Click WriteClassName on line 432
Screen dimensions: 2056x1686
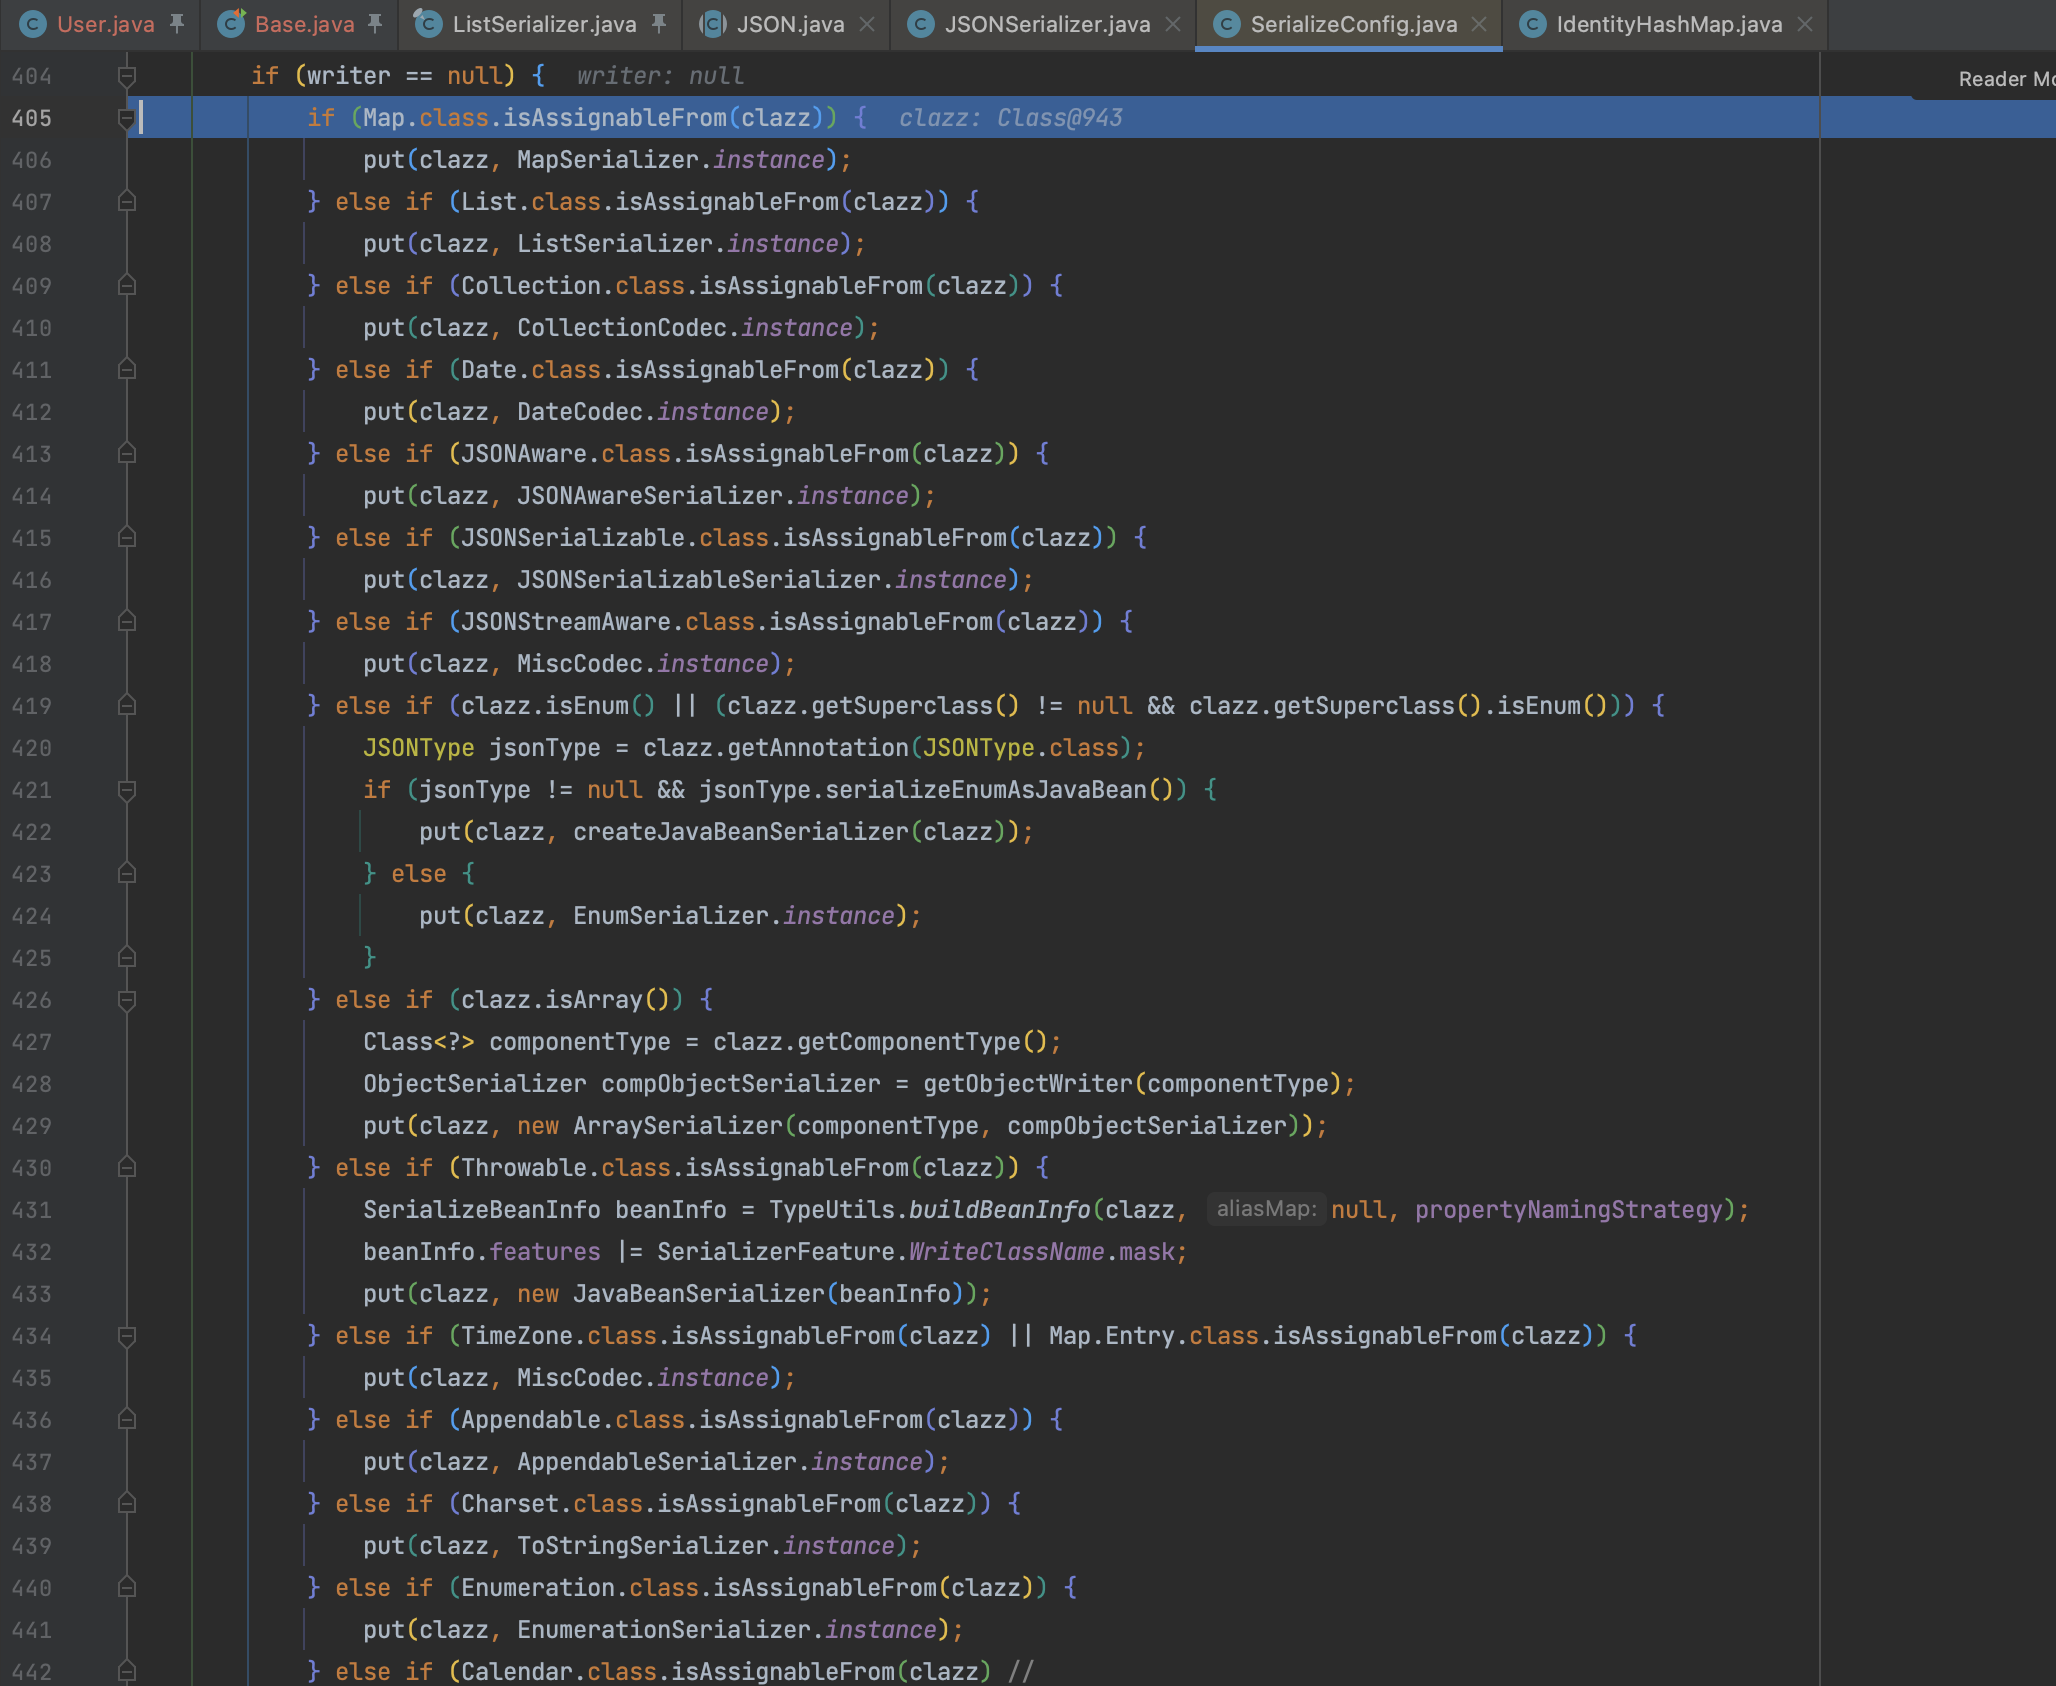click(x=1006, y=1252)
